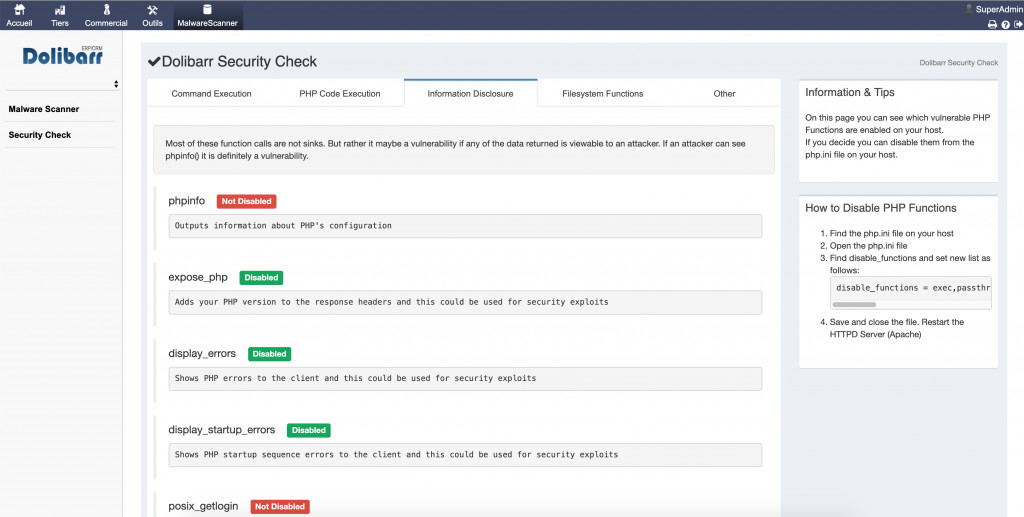
Task: Click the display_errors Disabled badge
Action: coord(270,354)
